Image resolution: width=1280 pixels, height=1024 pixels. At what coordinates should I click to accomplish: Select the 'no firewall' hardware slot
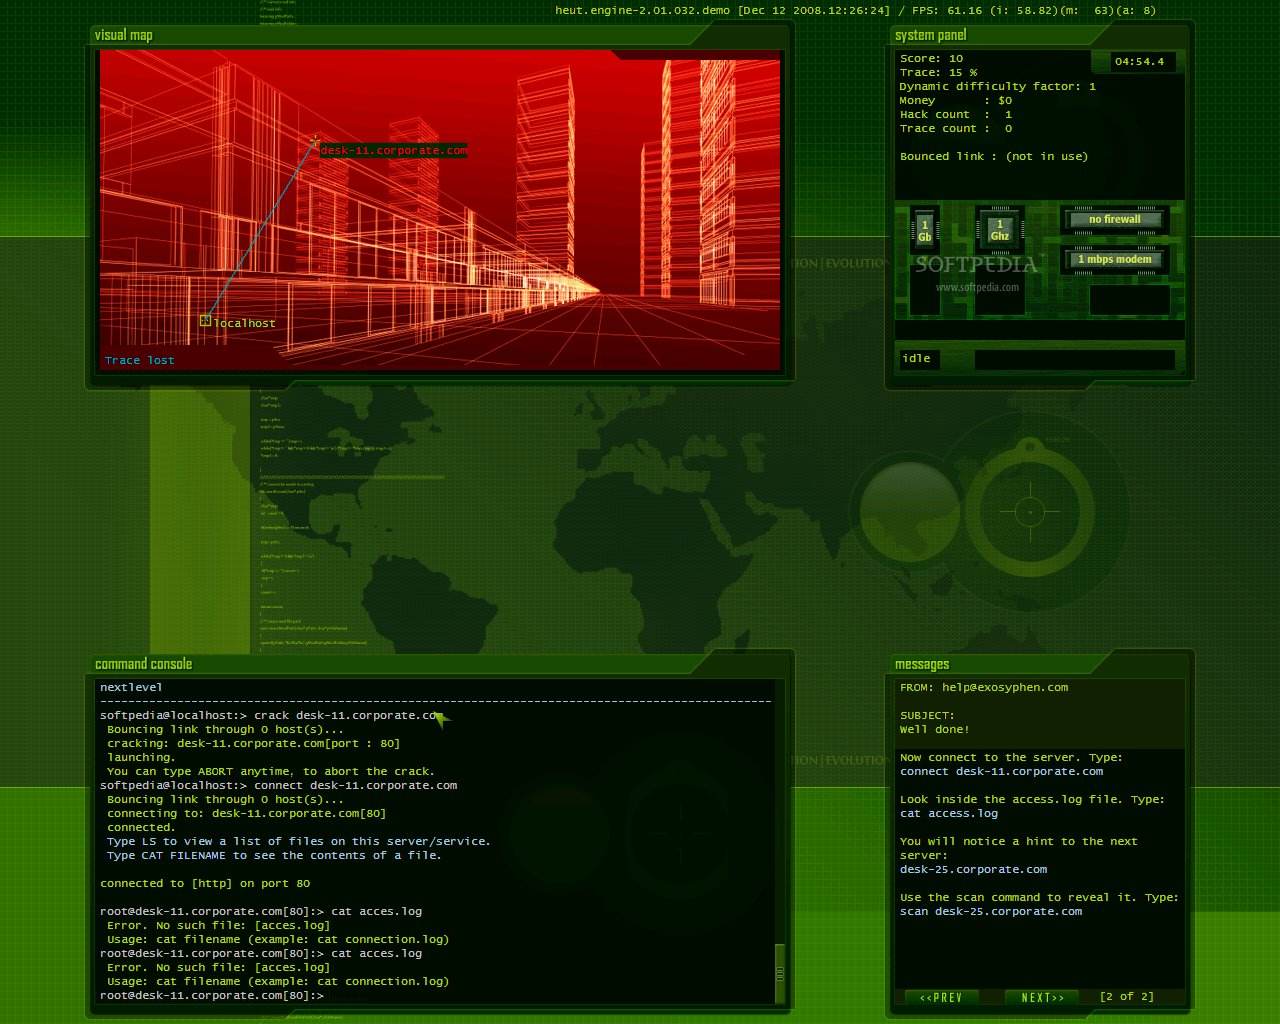1114,219
